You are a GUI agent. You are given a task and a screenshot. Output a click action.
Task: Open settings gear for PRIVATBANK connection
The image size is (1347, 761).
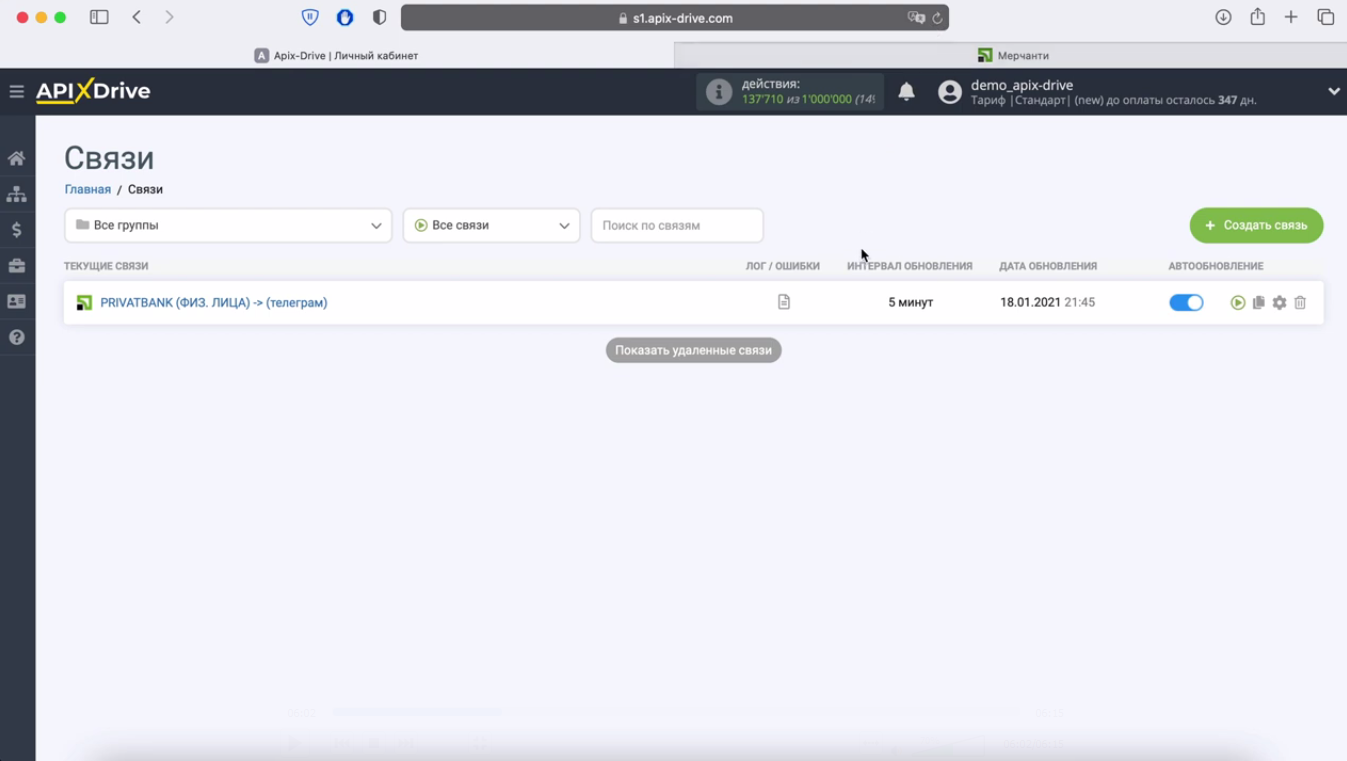[x=1279, y=302]
